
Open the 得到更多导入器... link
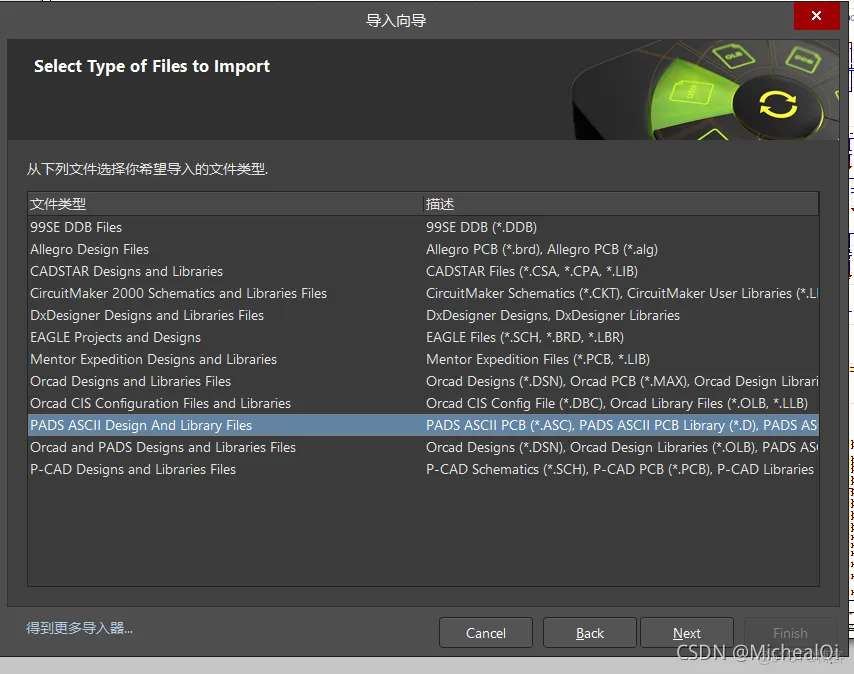80,628
